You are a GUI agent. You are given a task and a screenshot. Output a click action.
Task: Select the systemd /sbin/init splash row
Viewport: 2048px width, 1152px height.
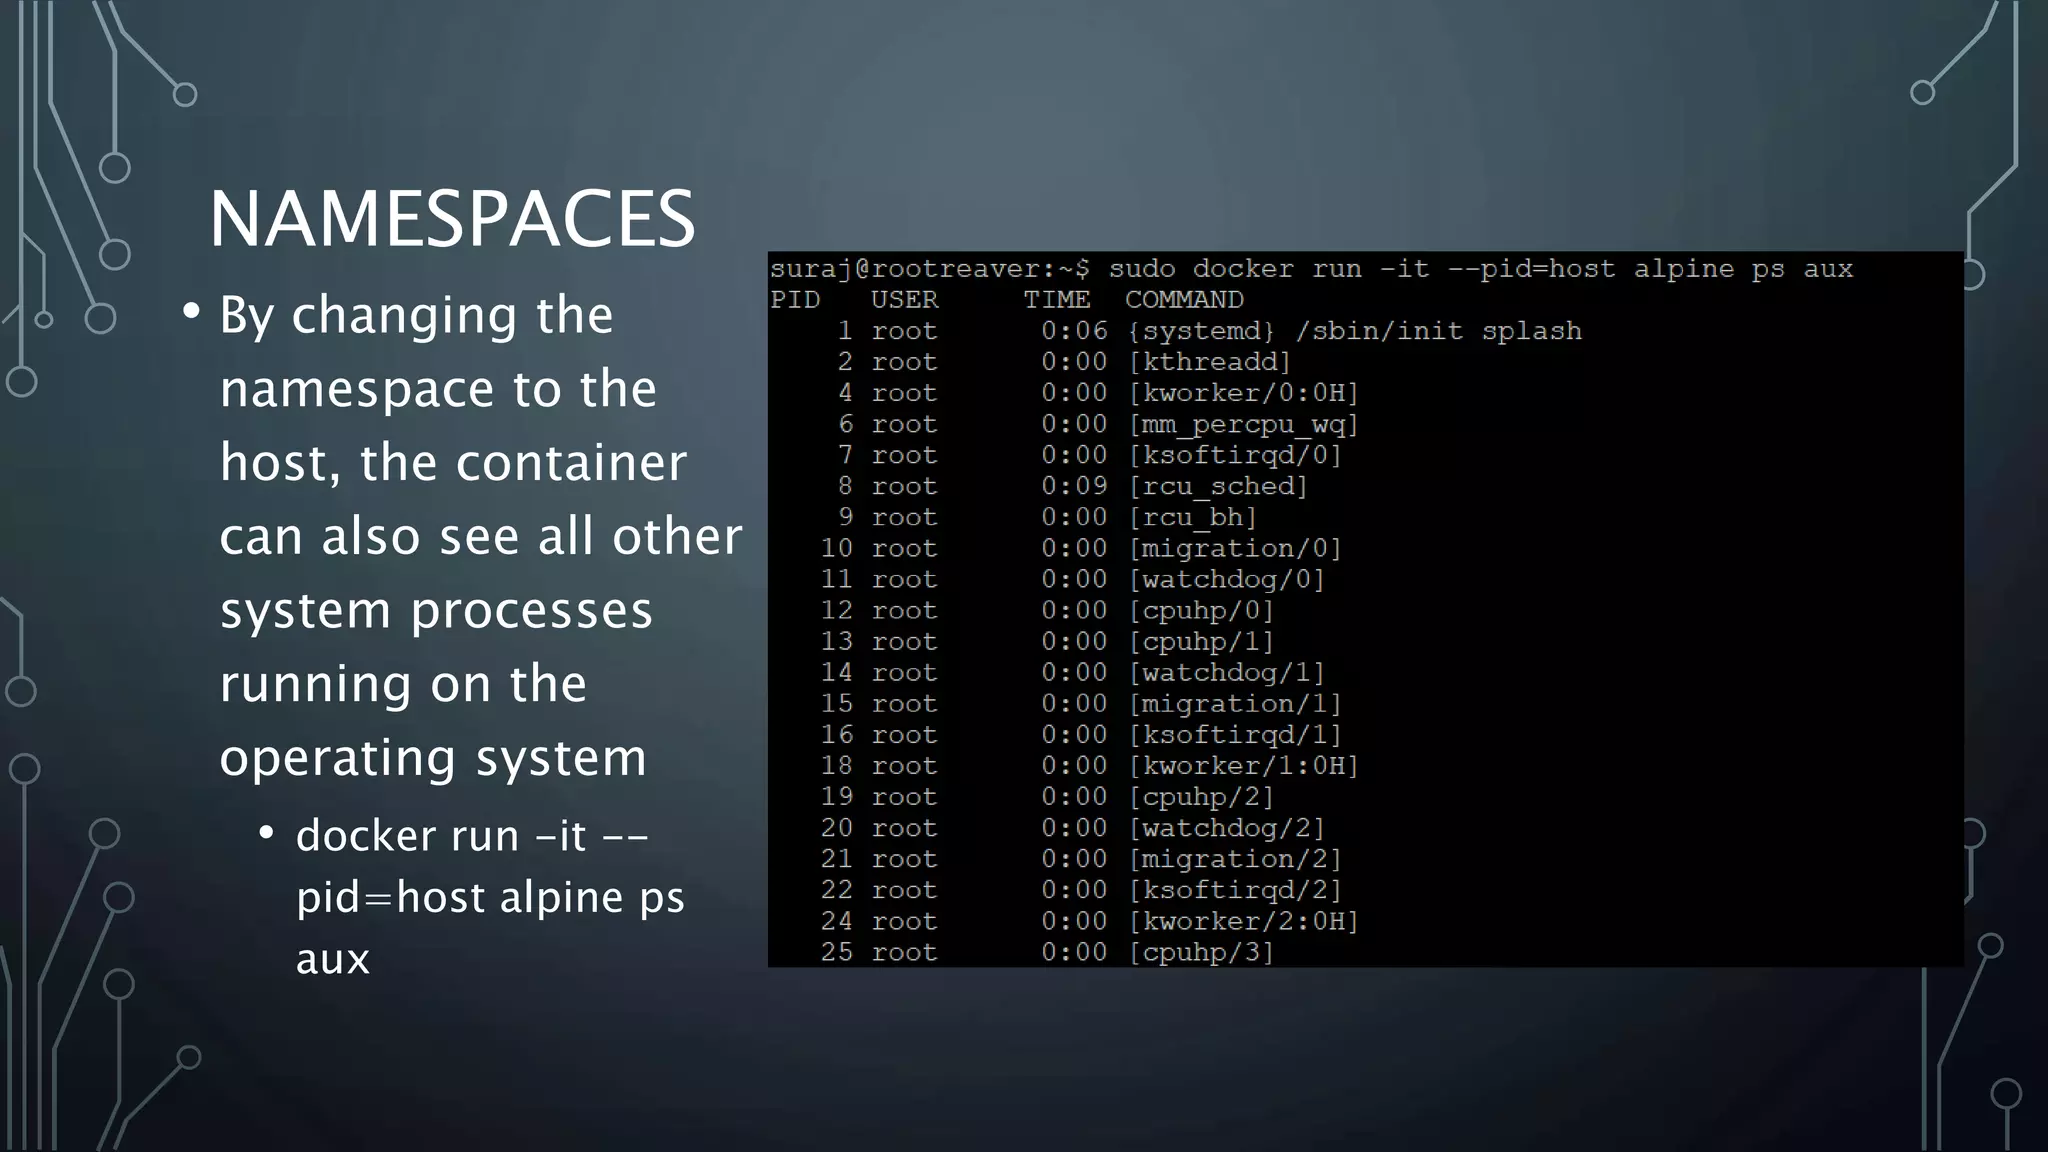(x=1354, y=331)
